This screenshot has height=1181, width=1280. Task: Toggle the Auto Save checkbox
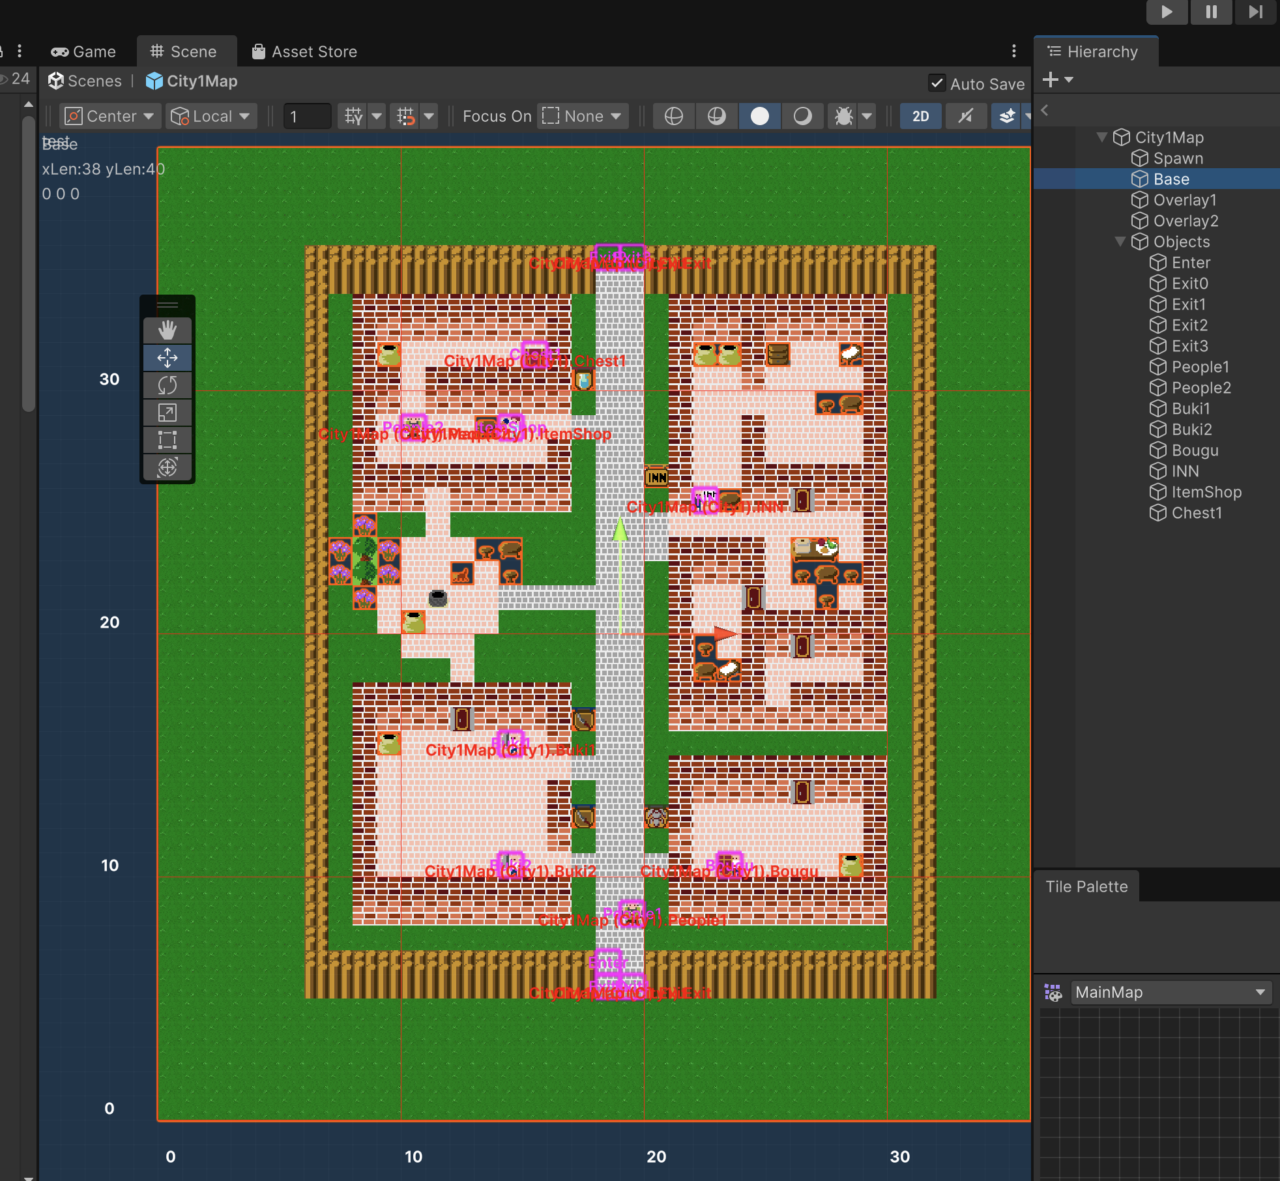click(x=937, y=84)
